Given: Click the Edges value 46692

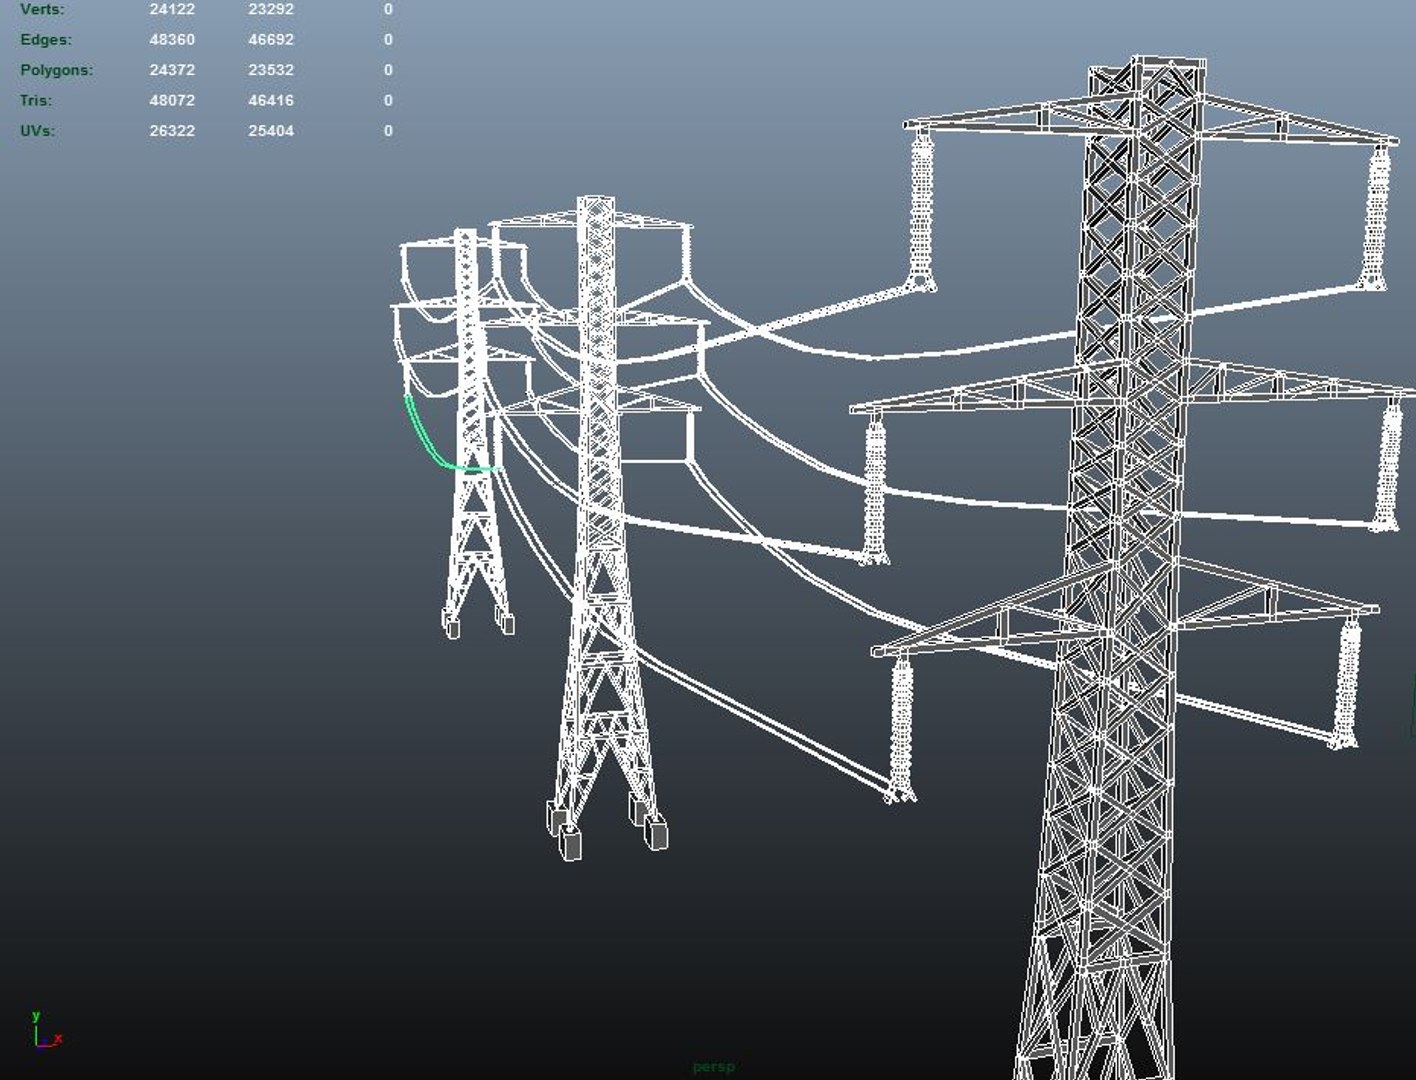Looking at the screenshot, I should click(x=271, y=40).
